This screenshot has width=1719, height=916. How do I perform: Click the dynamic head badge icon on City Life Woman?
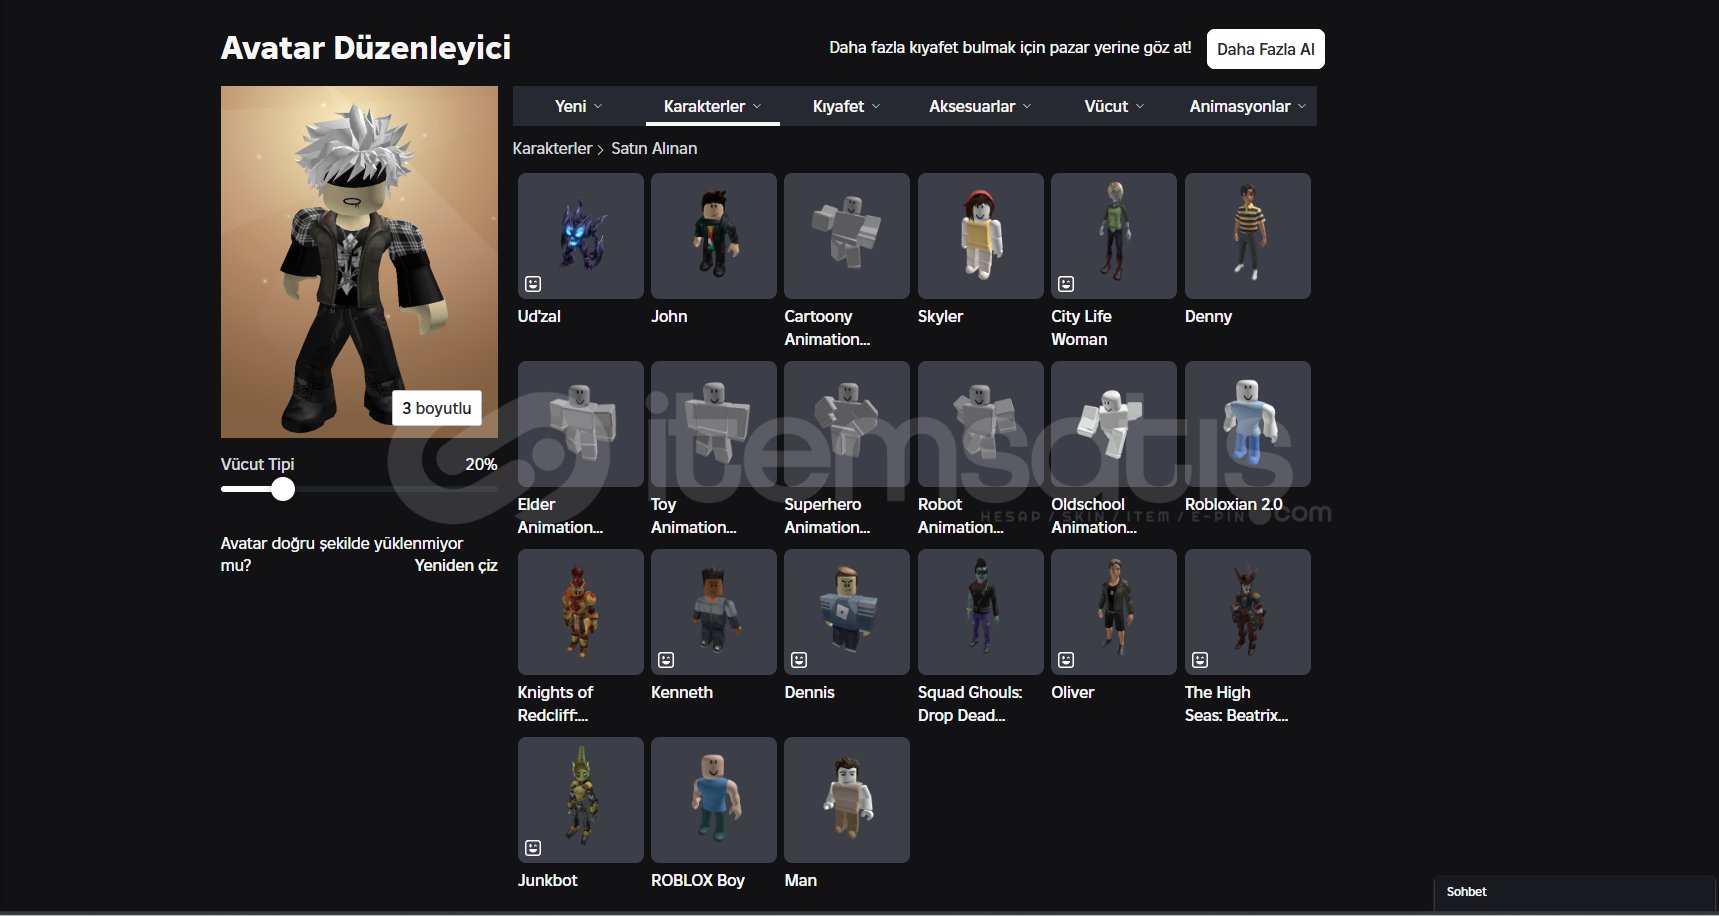pyautogui.click(x=1066, y=284)
